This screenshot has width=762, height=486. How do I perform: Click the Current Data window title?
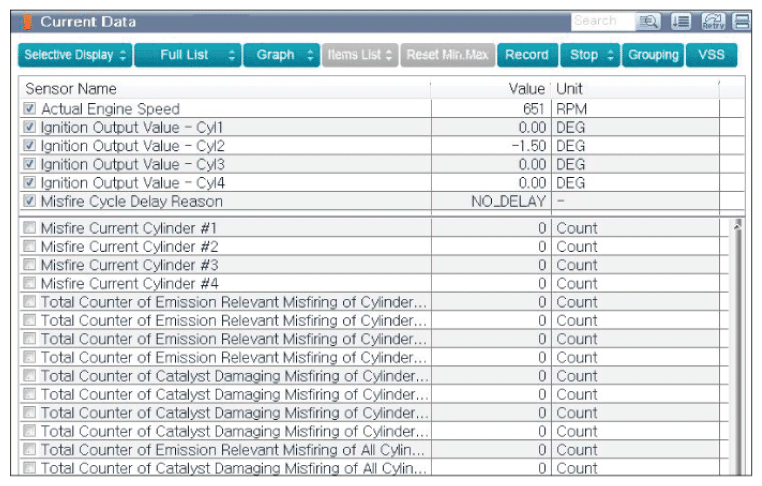click(x=88, y=22)
